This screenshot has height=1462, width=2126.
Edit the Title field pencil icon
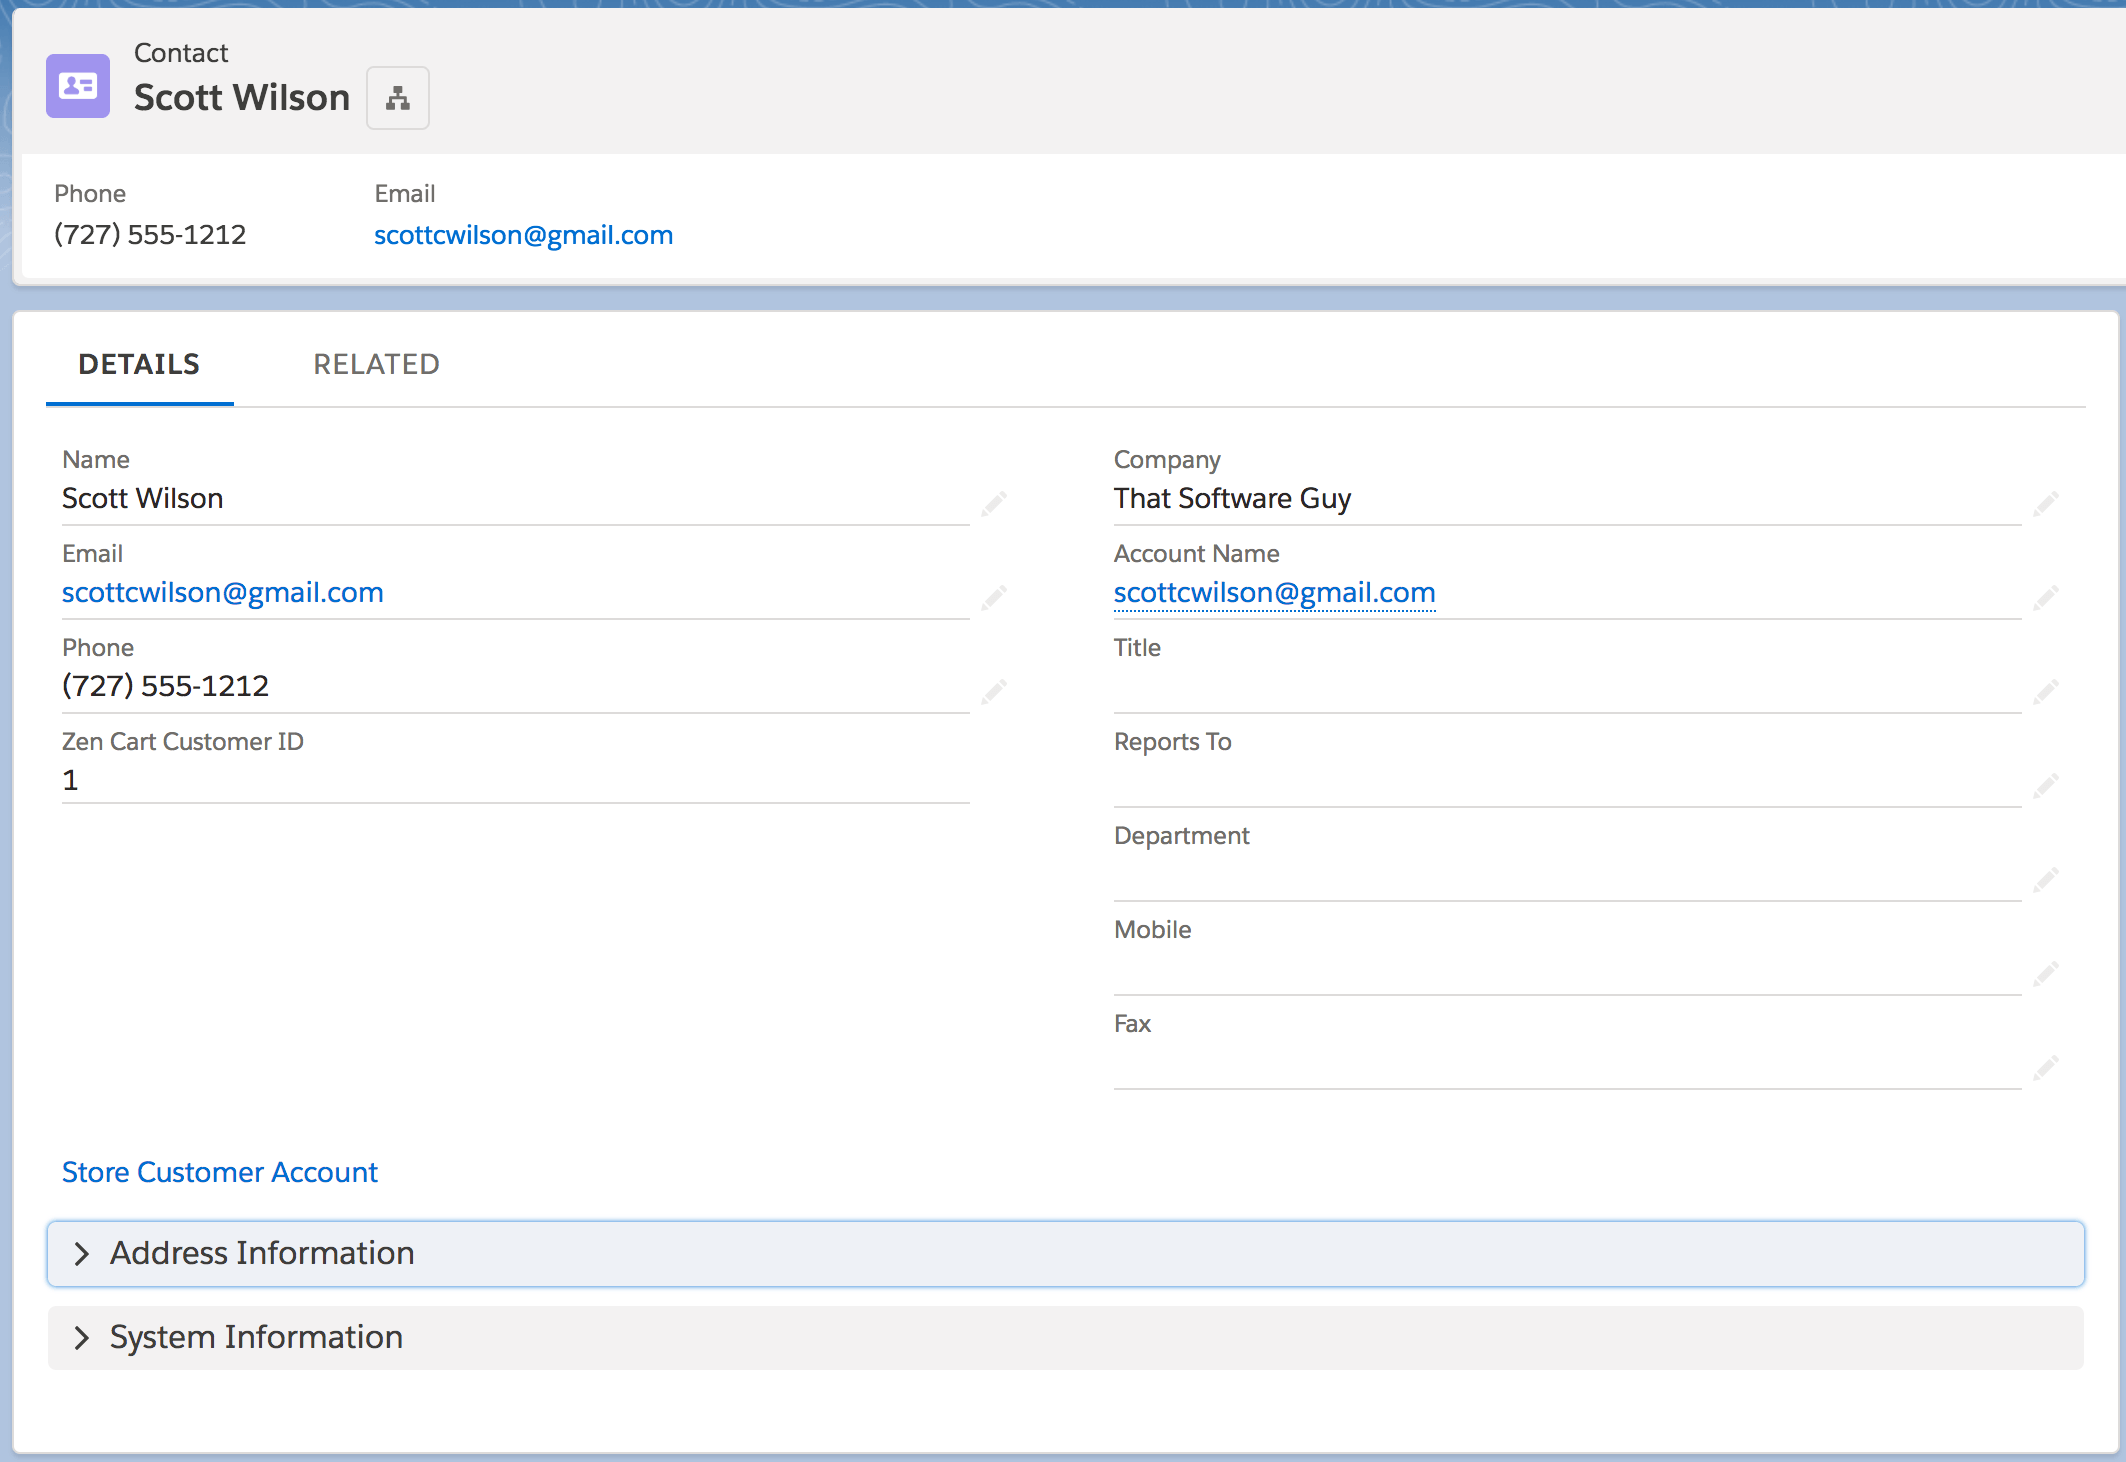click(2046, 692)
